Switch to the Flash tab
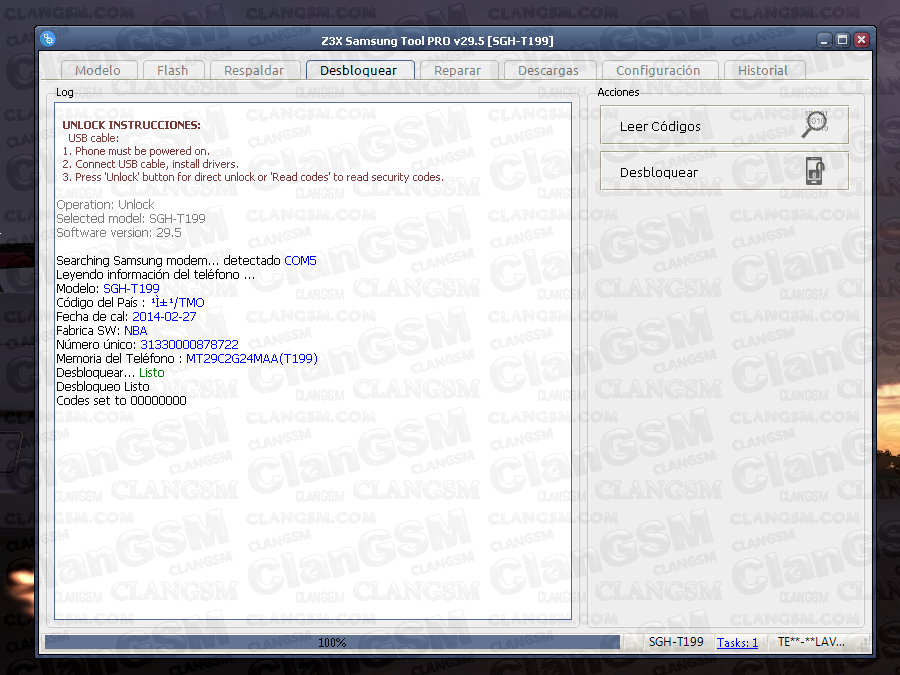The width and height of the screenshot is (900, 675). (173, 71)
